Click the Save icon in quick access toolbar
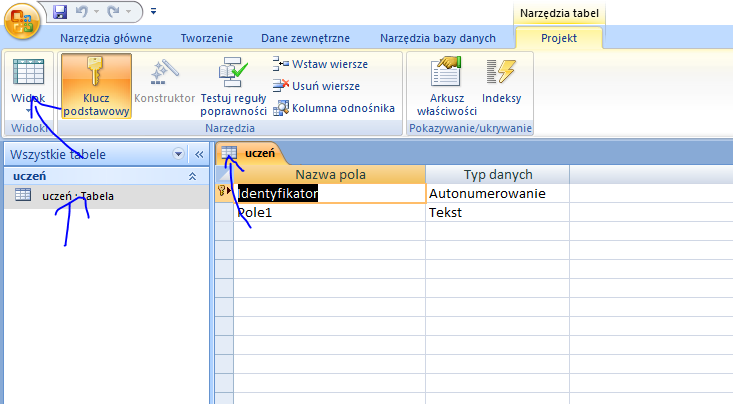 pyautogui.click(x=59, y=13)
